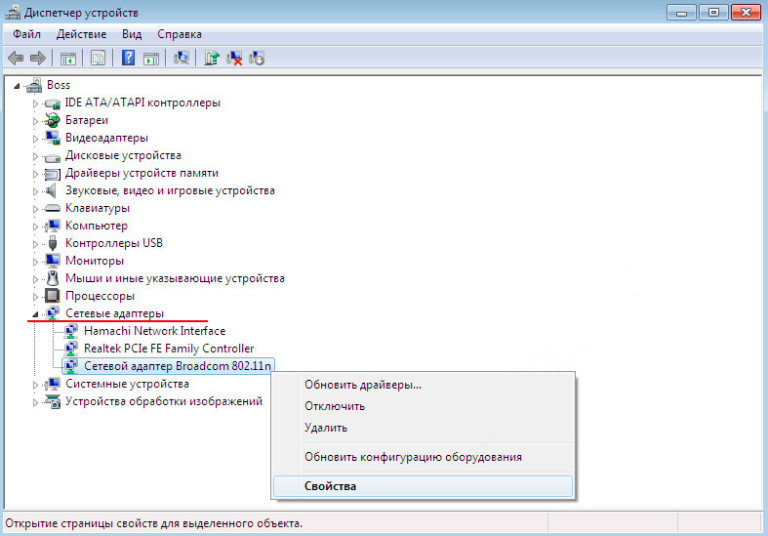The image size is (768, 536).
Task: Select the Контроллеры USB label
Action: pos(114,243)
